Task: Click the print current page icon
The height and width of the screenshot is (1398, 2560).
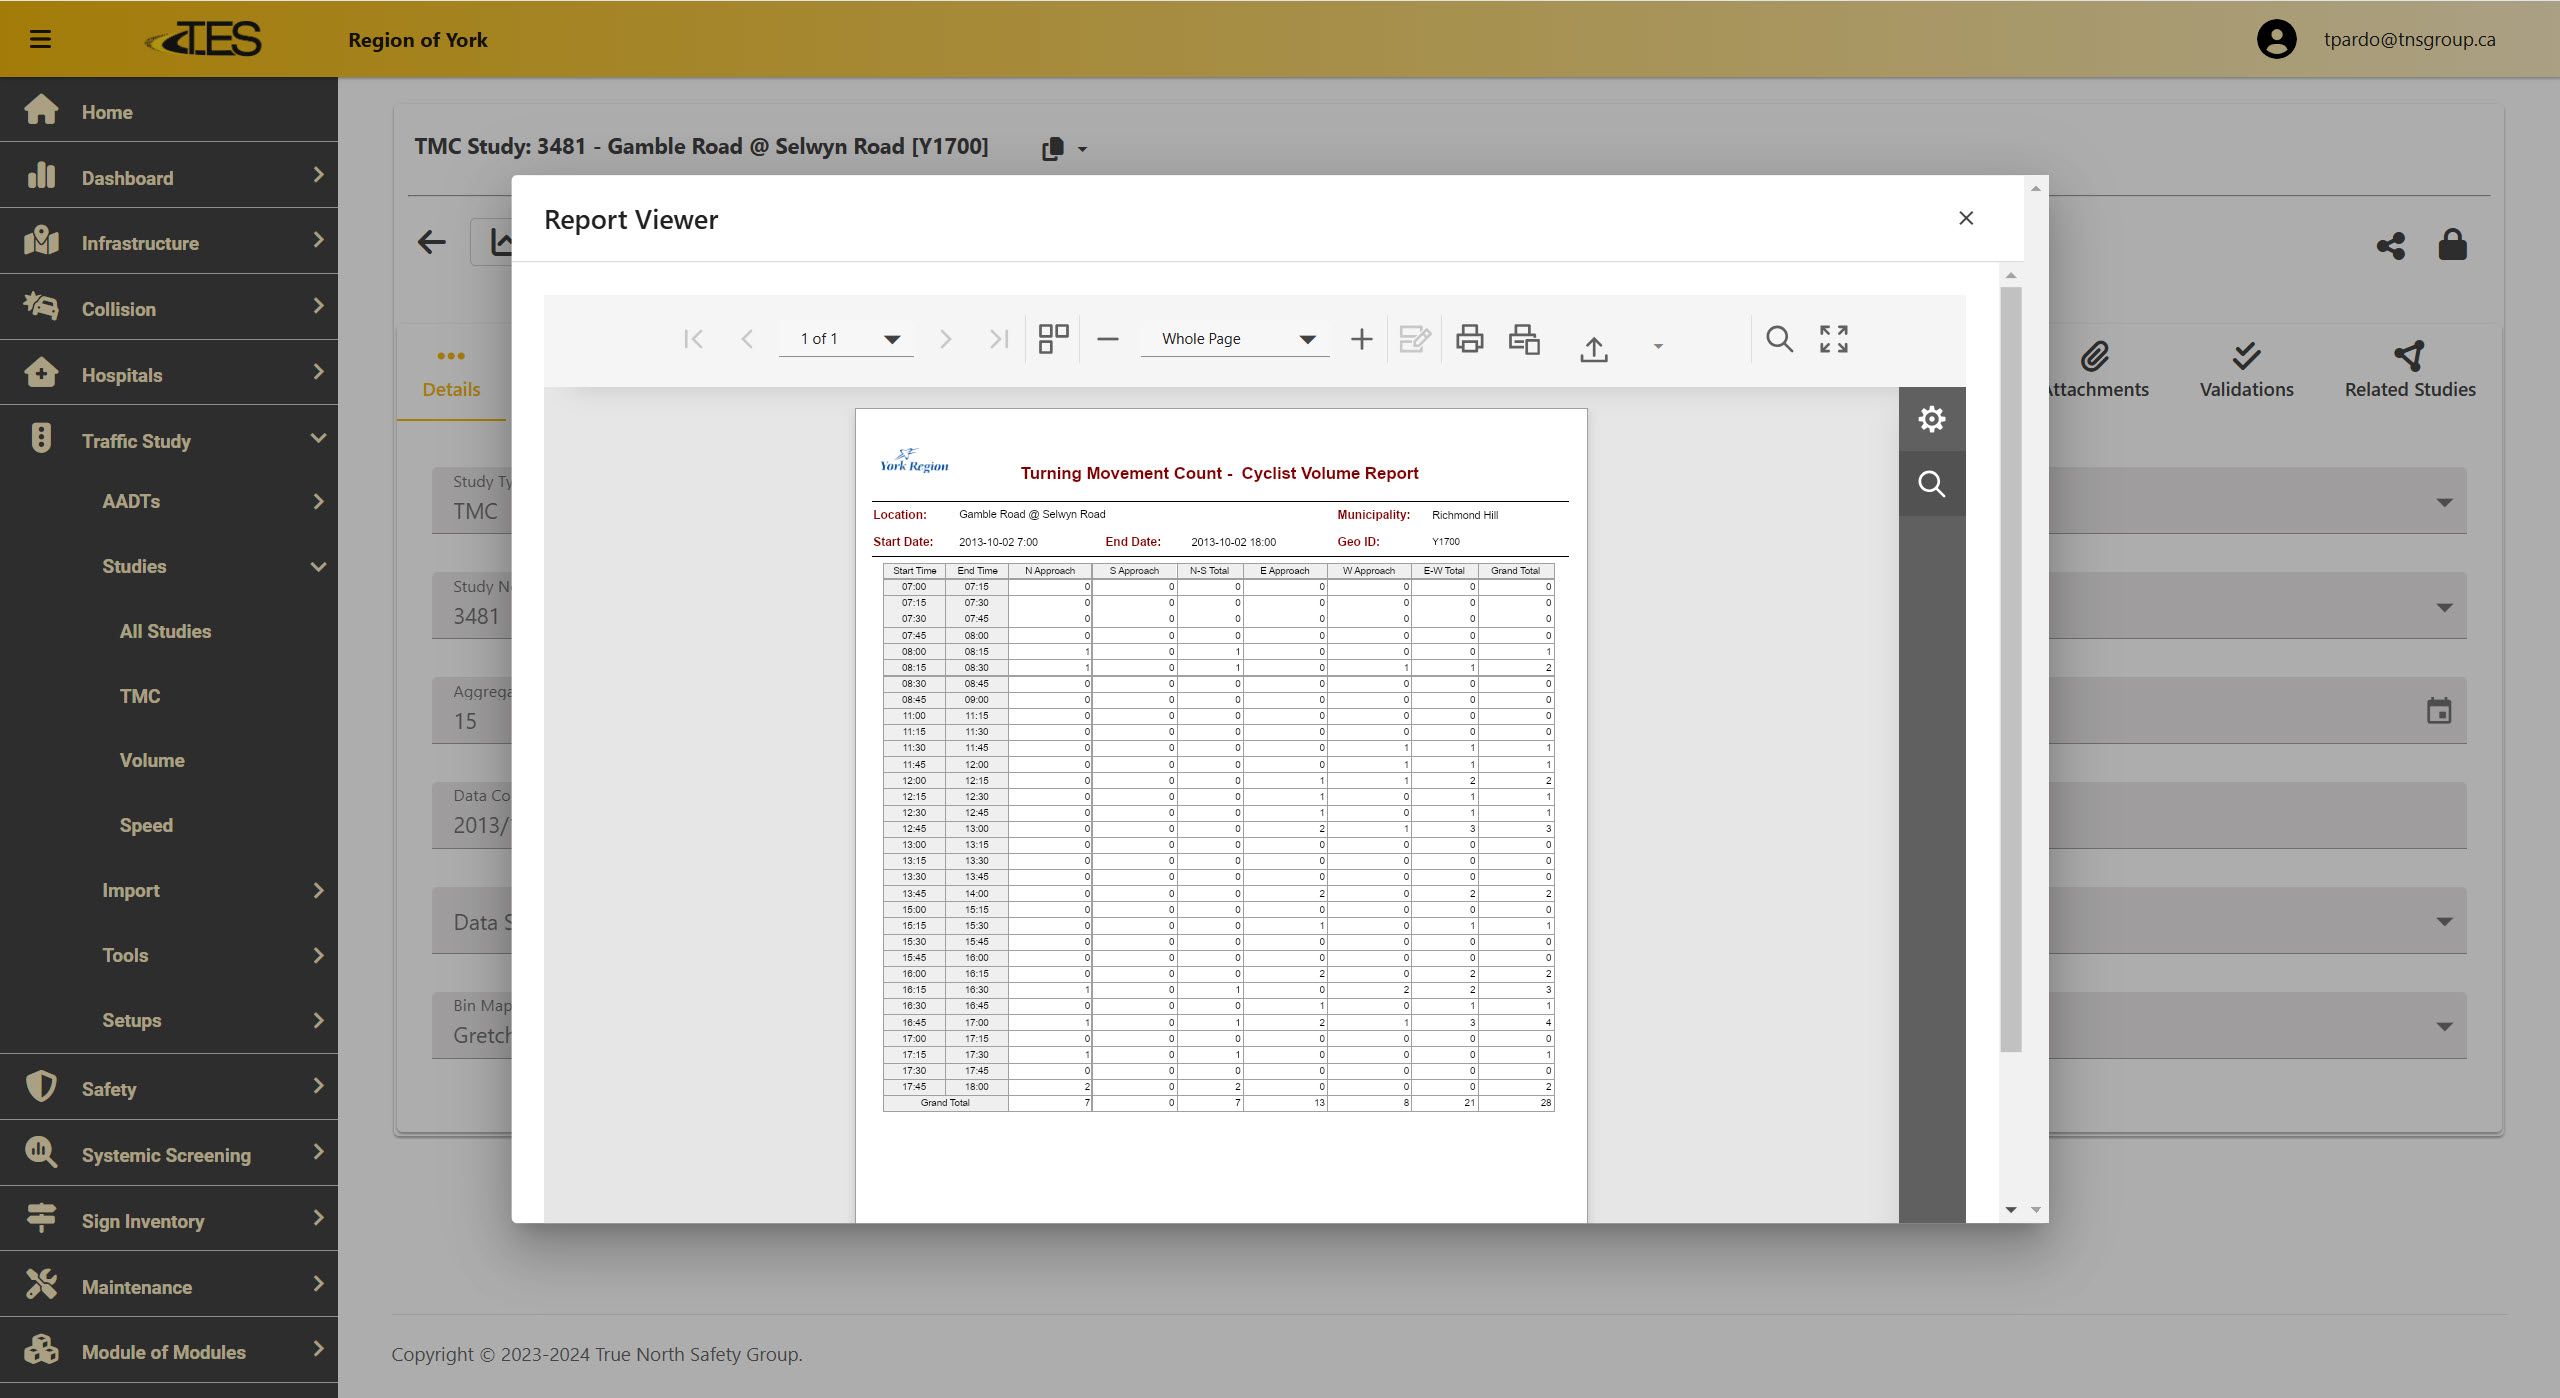Action: [x=1523, y=339]
